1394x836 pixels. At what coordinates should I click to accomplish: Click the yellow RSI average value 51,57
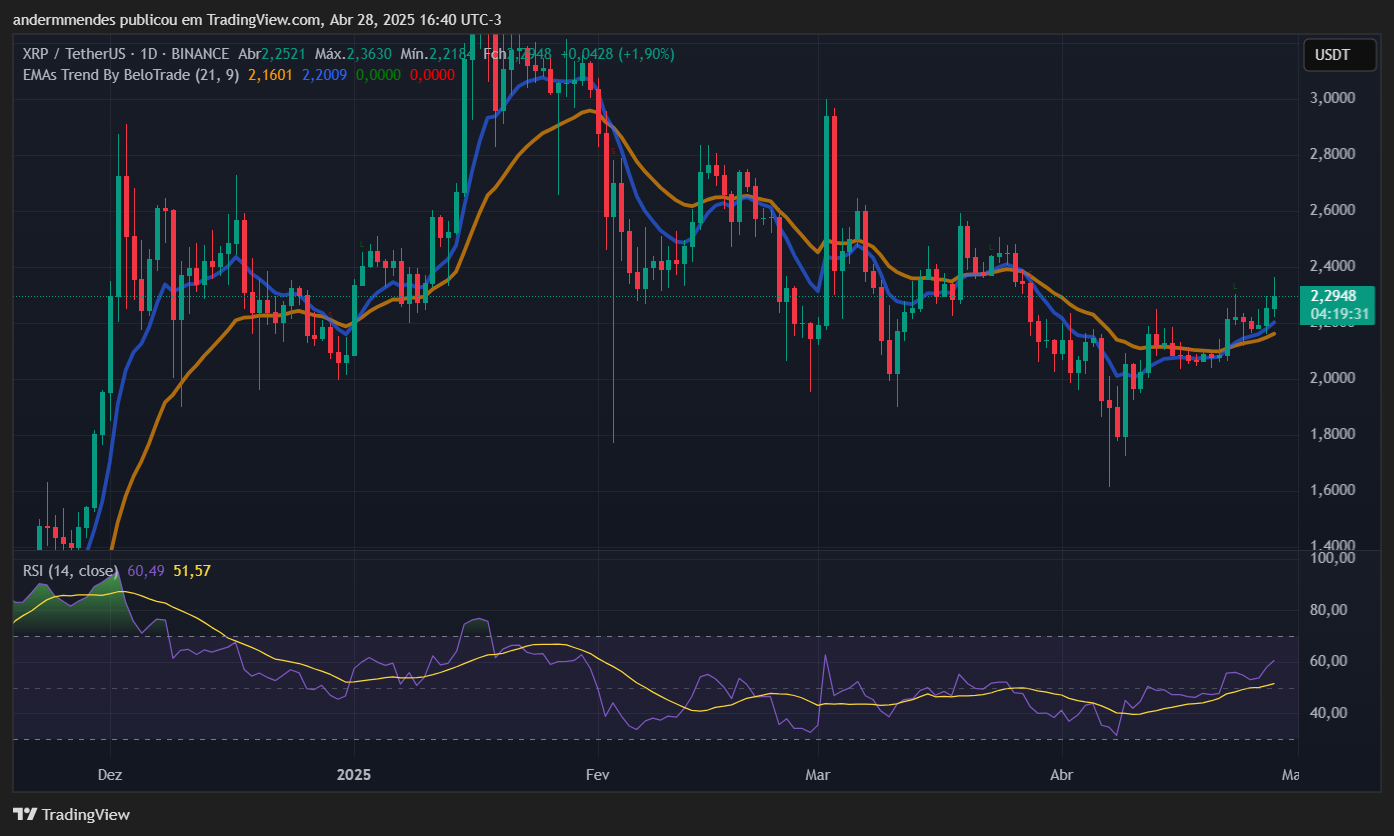point(191,570)
